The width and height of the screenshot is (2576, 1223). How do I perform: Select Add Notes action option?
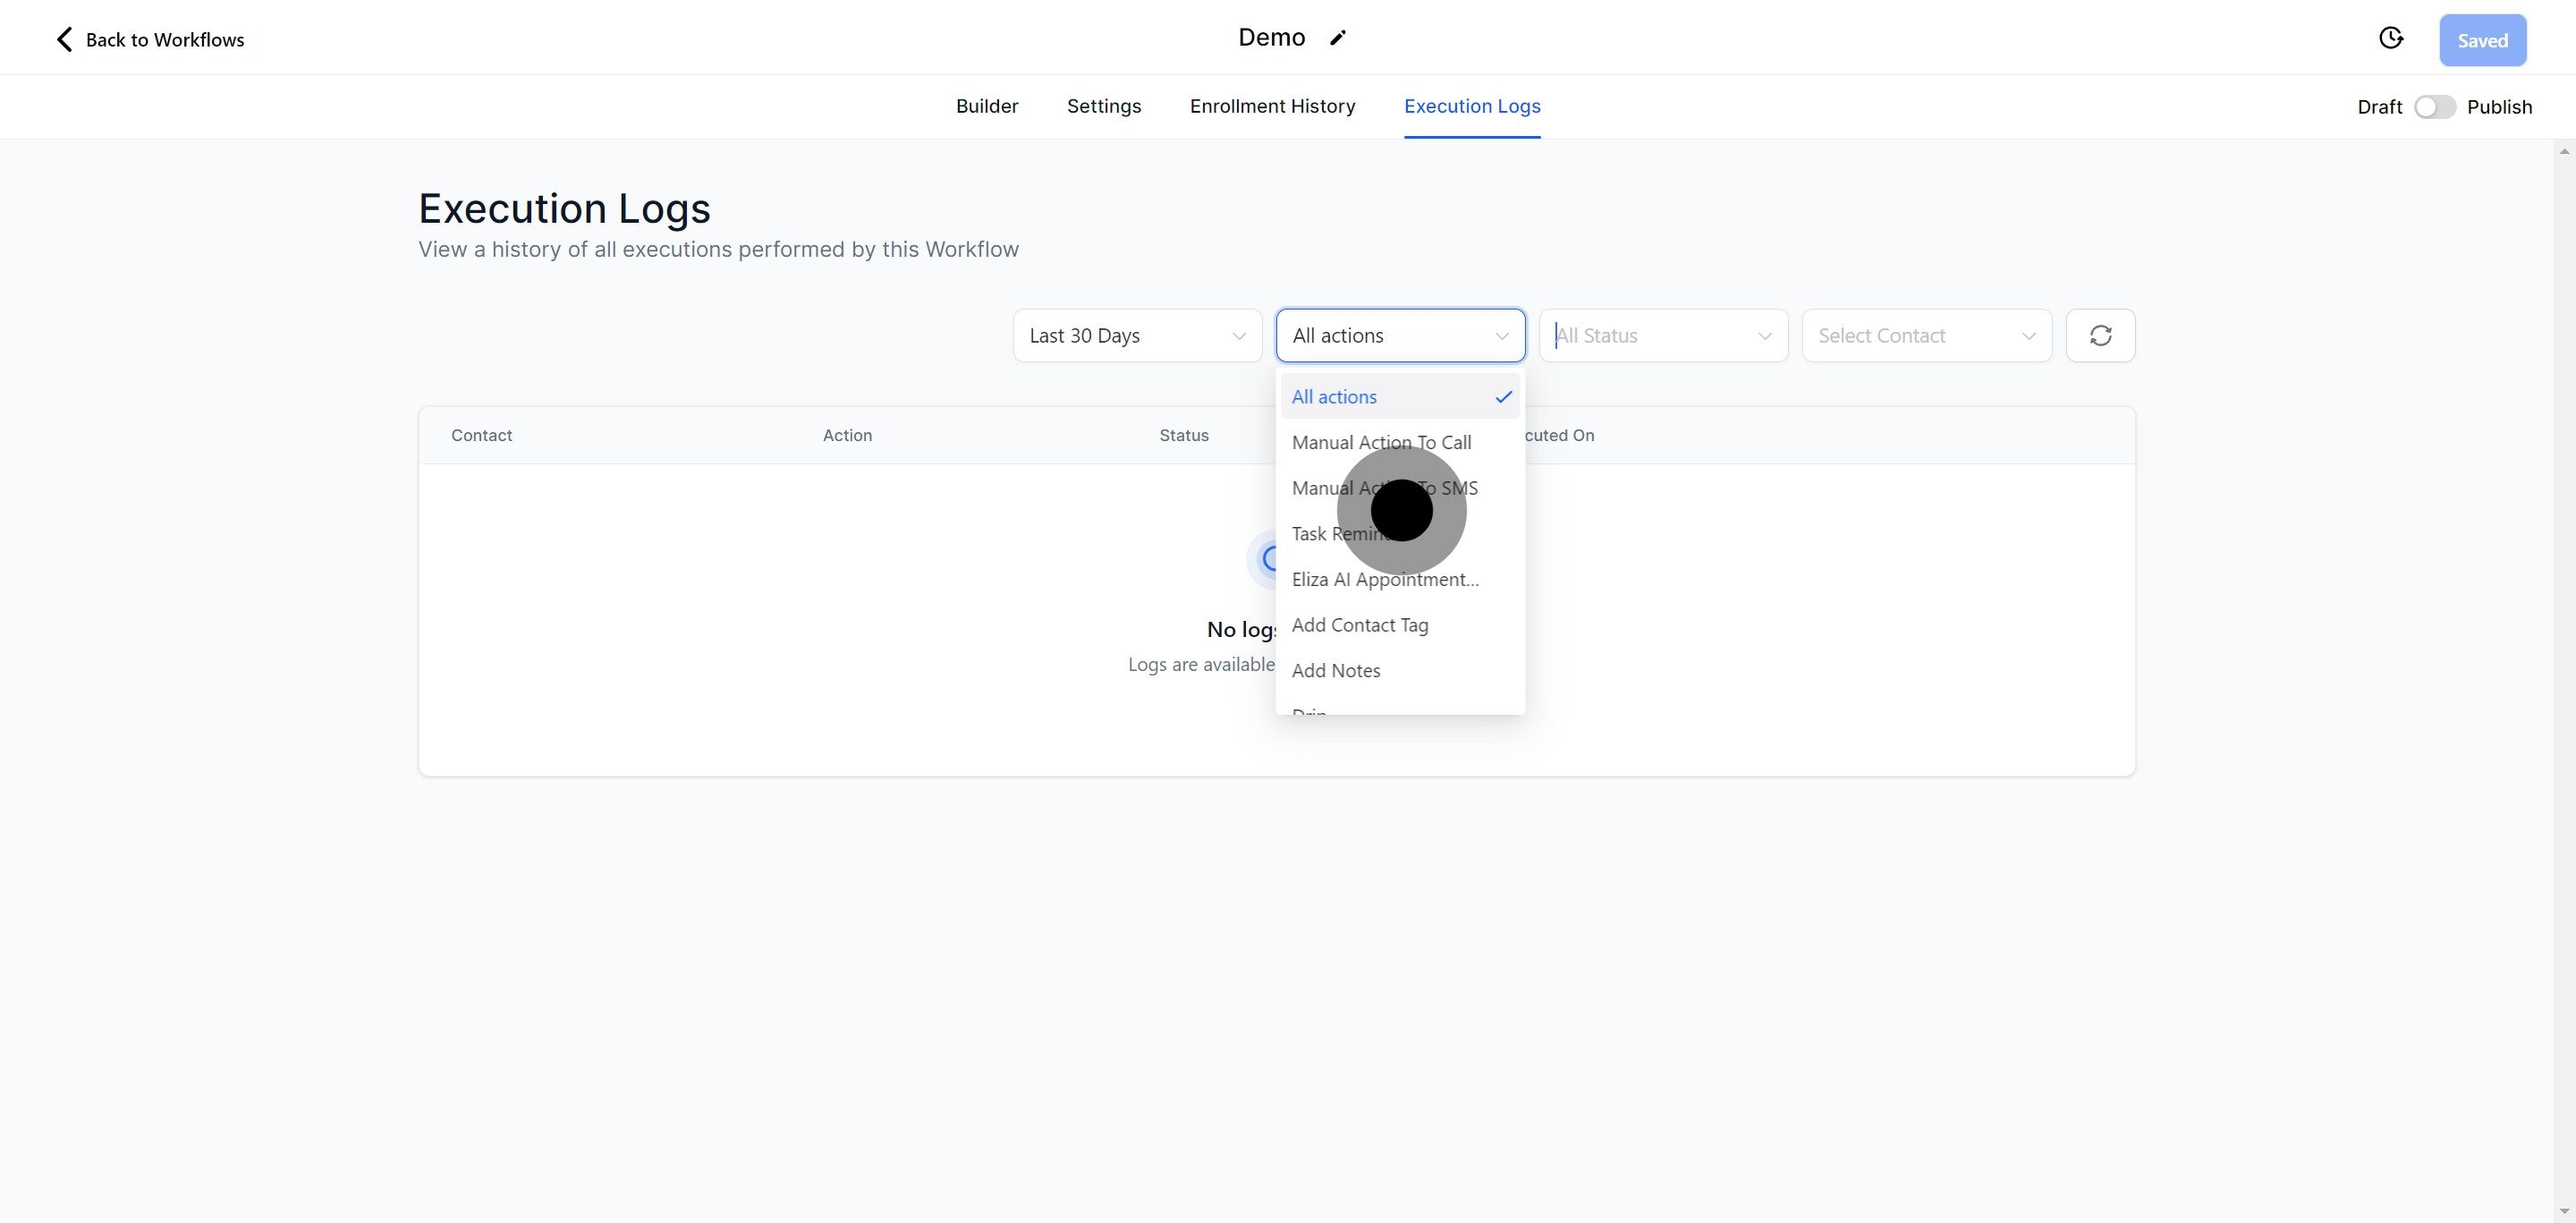click(x=1336, y=671)
